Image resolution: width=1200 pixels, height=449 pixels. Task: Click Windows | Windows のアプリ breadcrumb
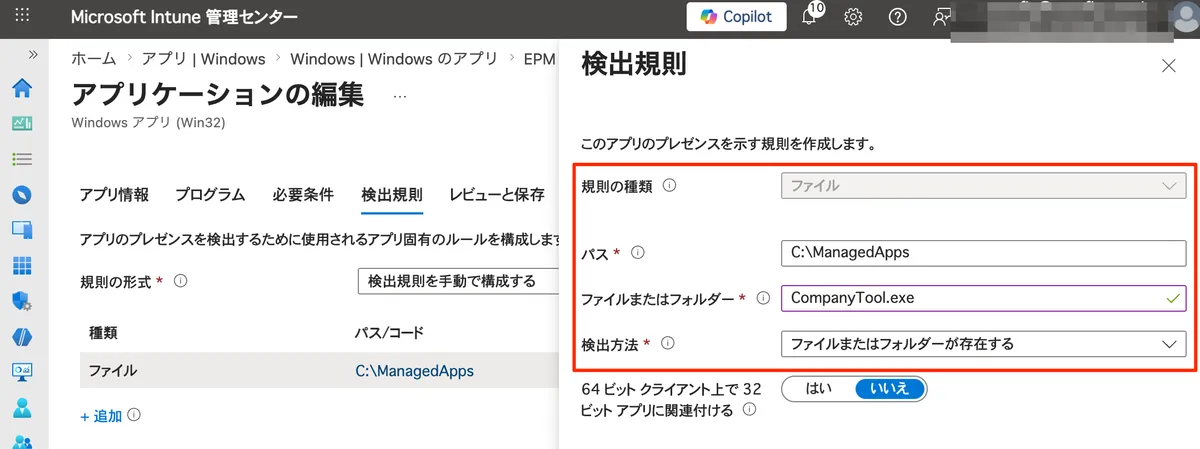click(x=394, y=59)
